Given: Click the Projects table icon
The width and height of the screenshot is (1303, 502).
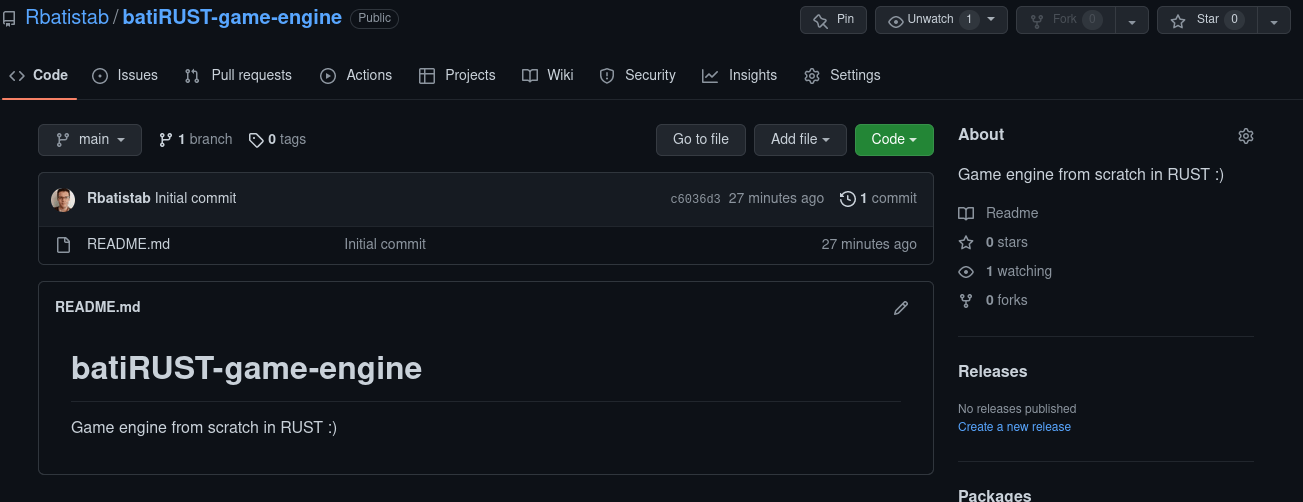Looking at the screenshot, I should 426,76.
